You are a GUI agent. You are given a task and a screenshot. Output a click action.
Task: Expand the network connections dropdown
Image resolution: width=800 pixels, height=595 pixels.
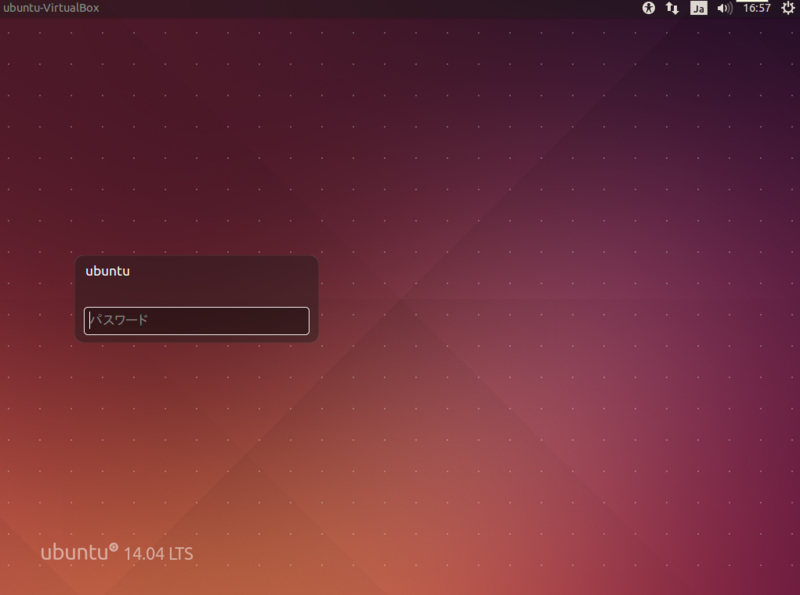(672, 10)
